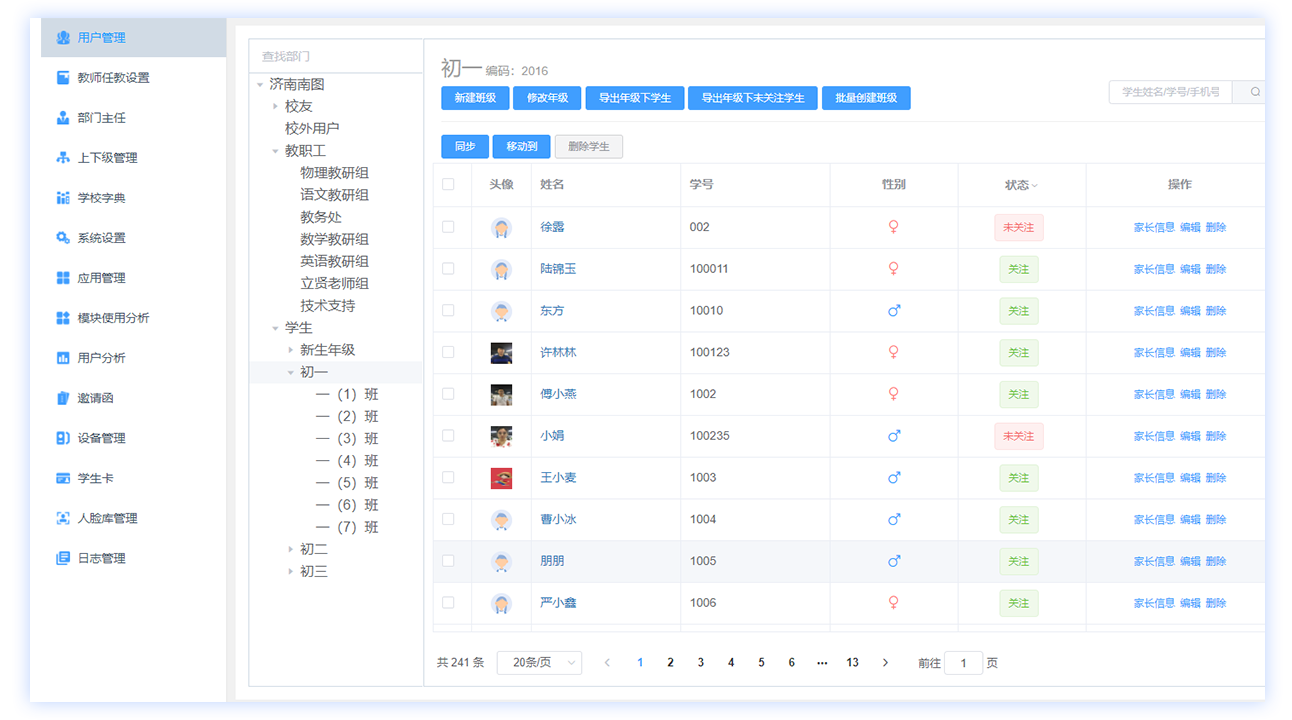Click the search magnifier icon
The image size is (1292, 720).
(1255, 92)
